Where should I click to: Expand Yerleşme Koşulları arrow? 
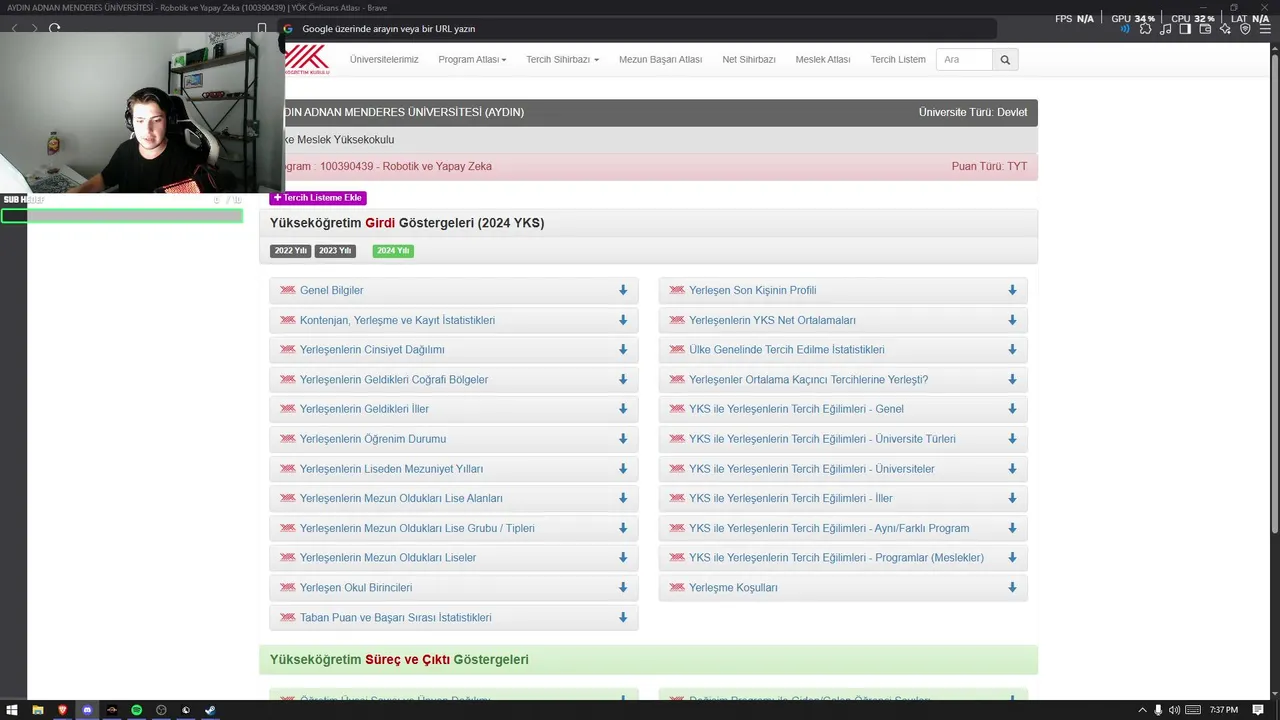(1012, 587)
